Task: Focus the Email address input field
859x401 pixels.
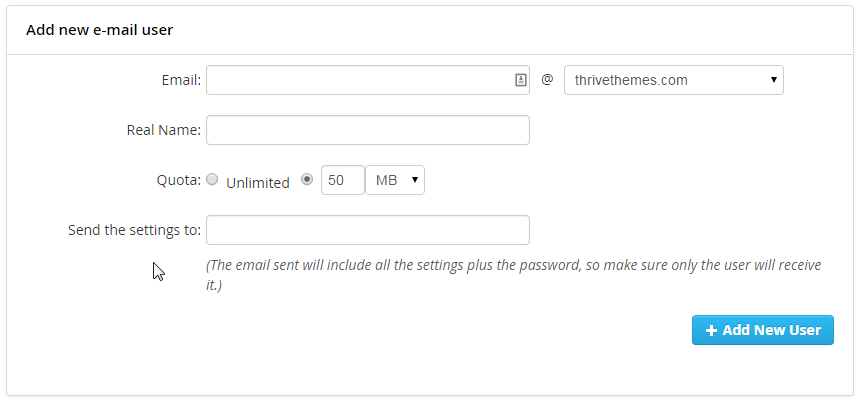Action: (x=368, y=80)
